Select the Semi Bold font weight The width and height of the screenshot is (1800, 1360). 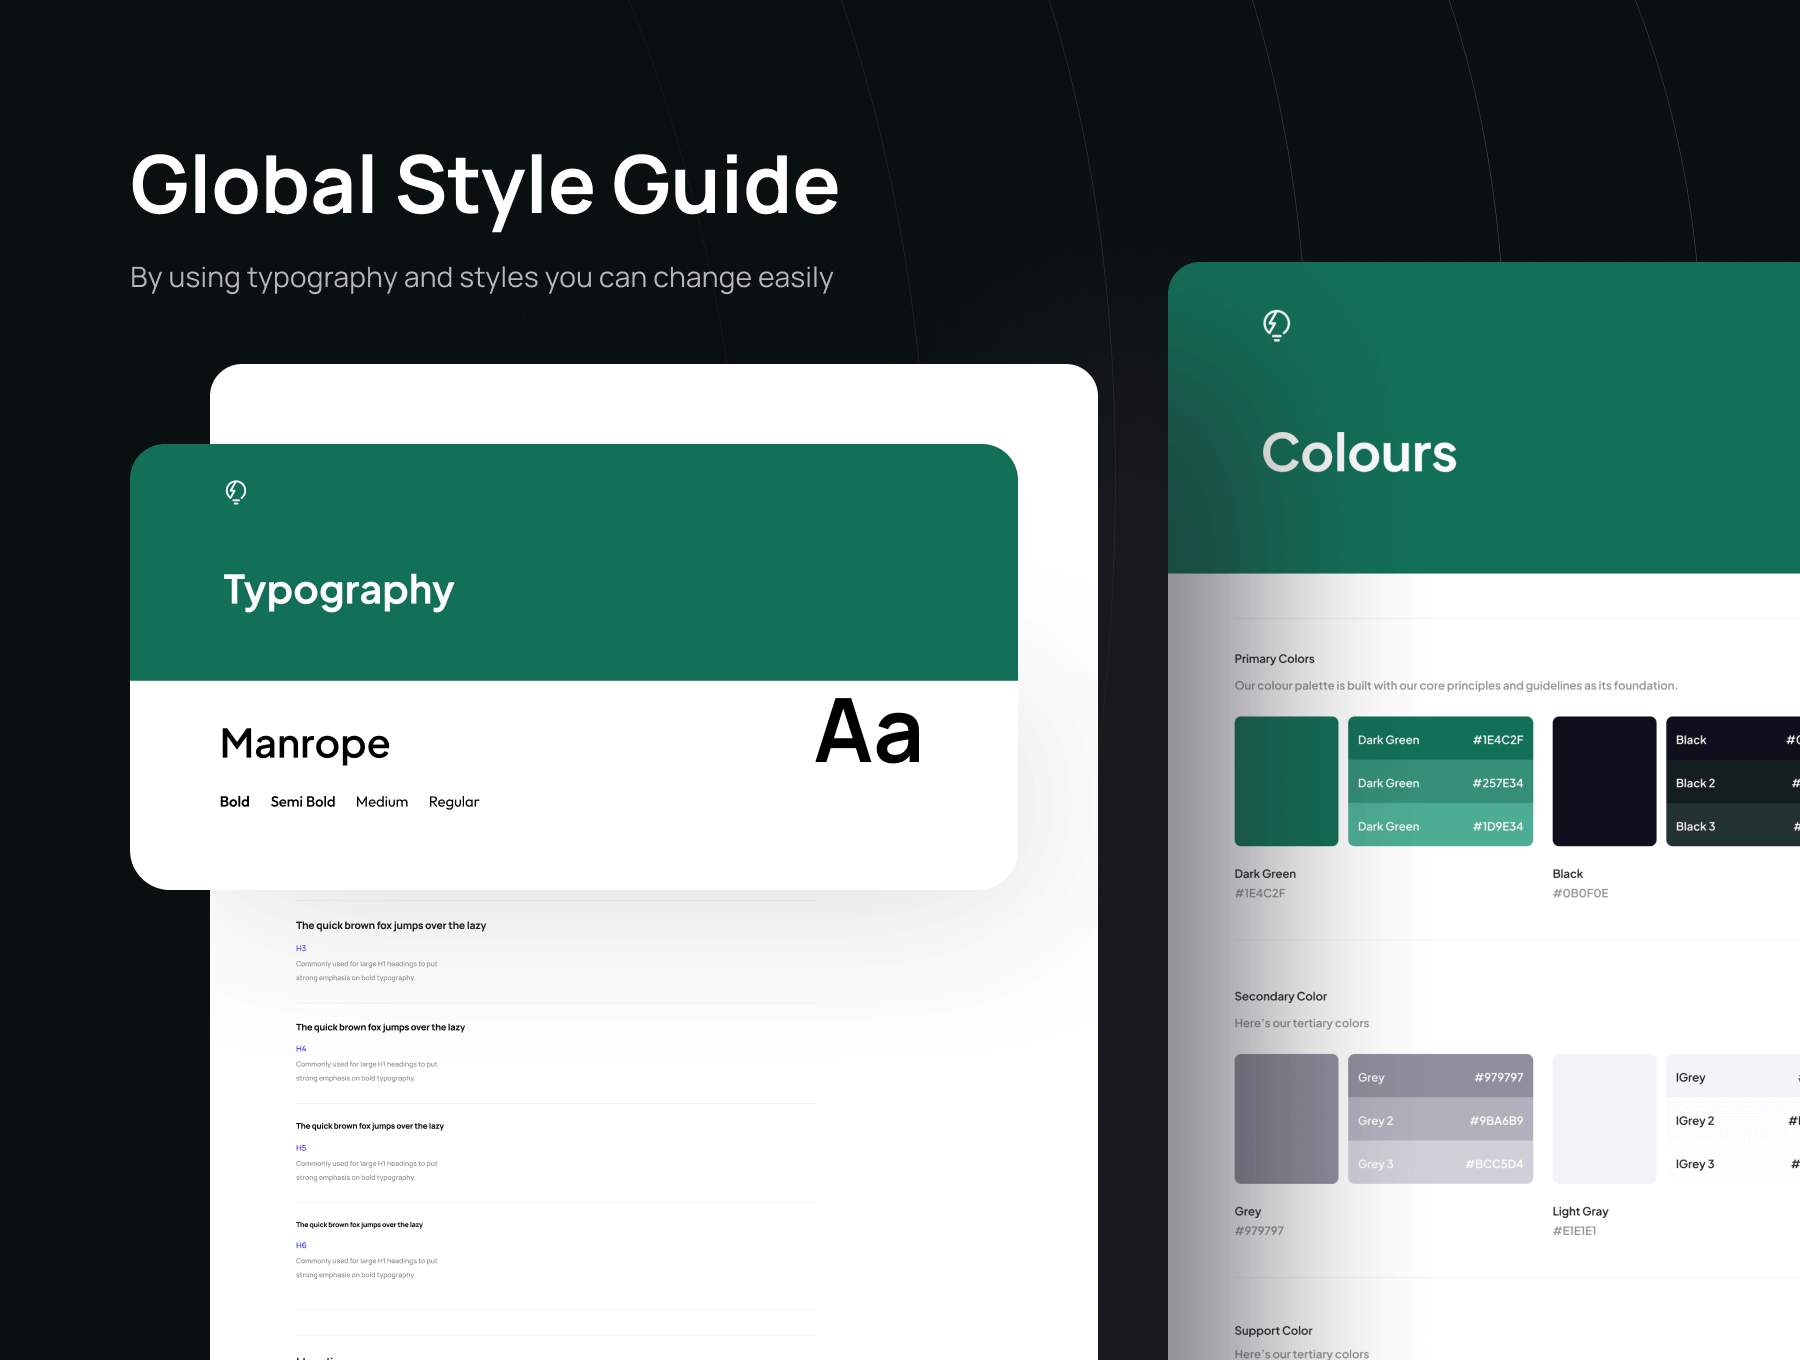point(302,802)
